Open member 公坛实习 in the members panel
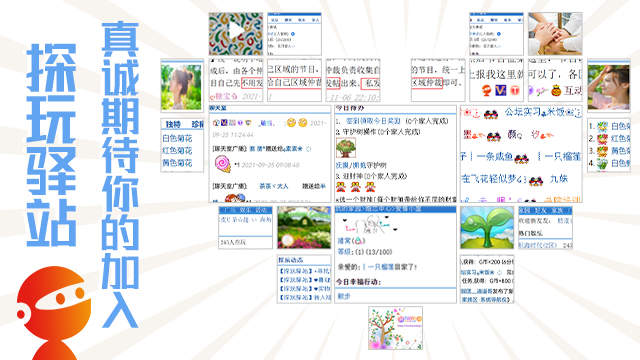The width and height of the screenshot is (640, 360). coord(522,111)
